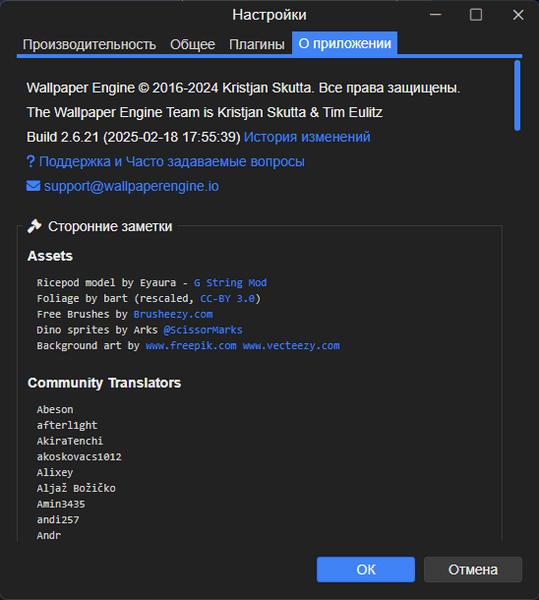Open the @ScissorMarks link
Image resolution: width=539 pixels, height=600 pixels.
point(203,330)
